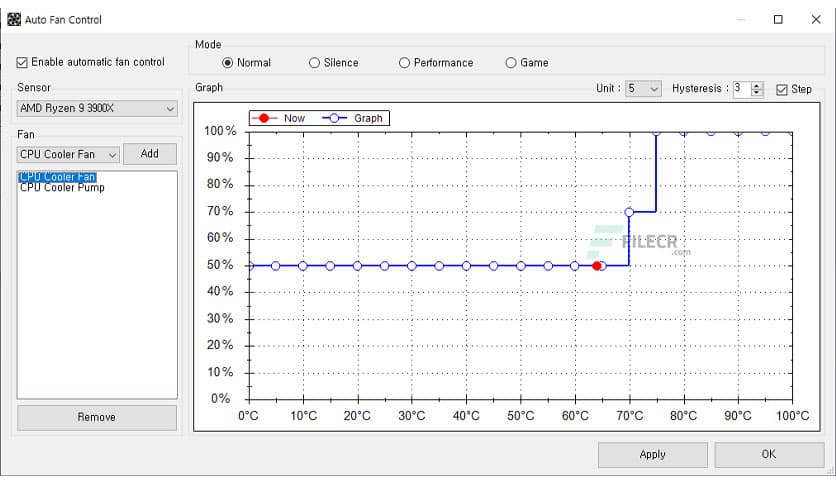Click the graph point at 50°C, 50%
Image resolution: width=836 pixels, height=484 pixels.
coord(520,265)
